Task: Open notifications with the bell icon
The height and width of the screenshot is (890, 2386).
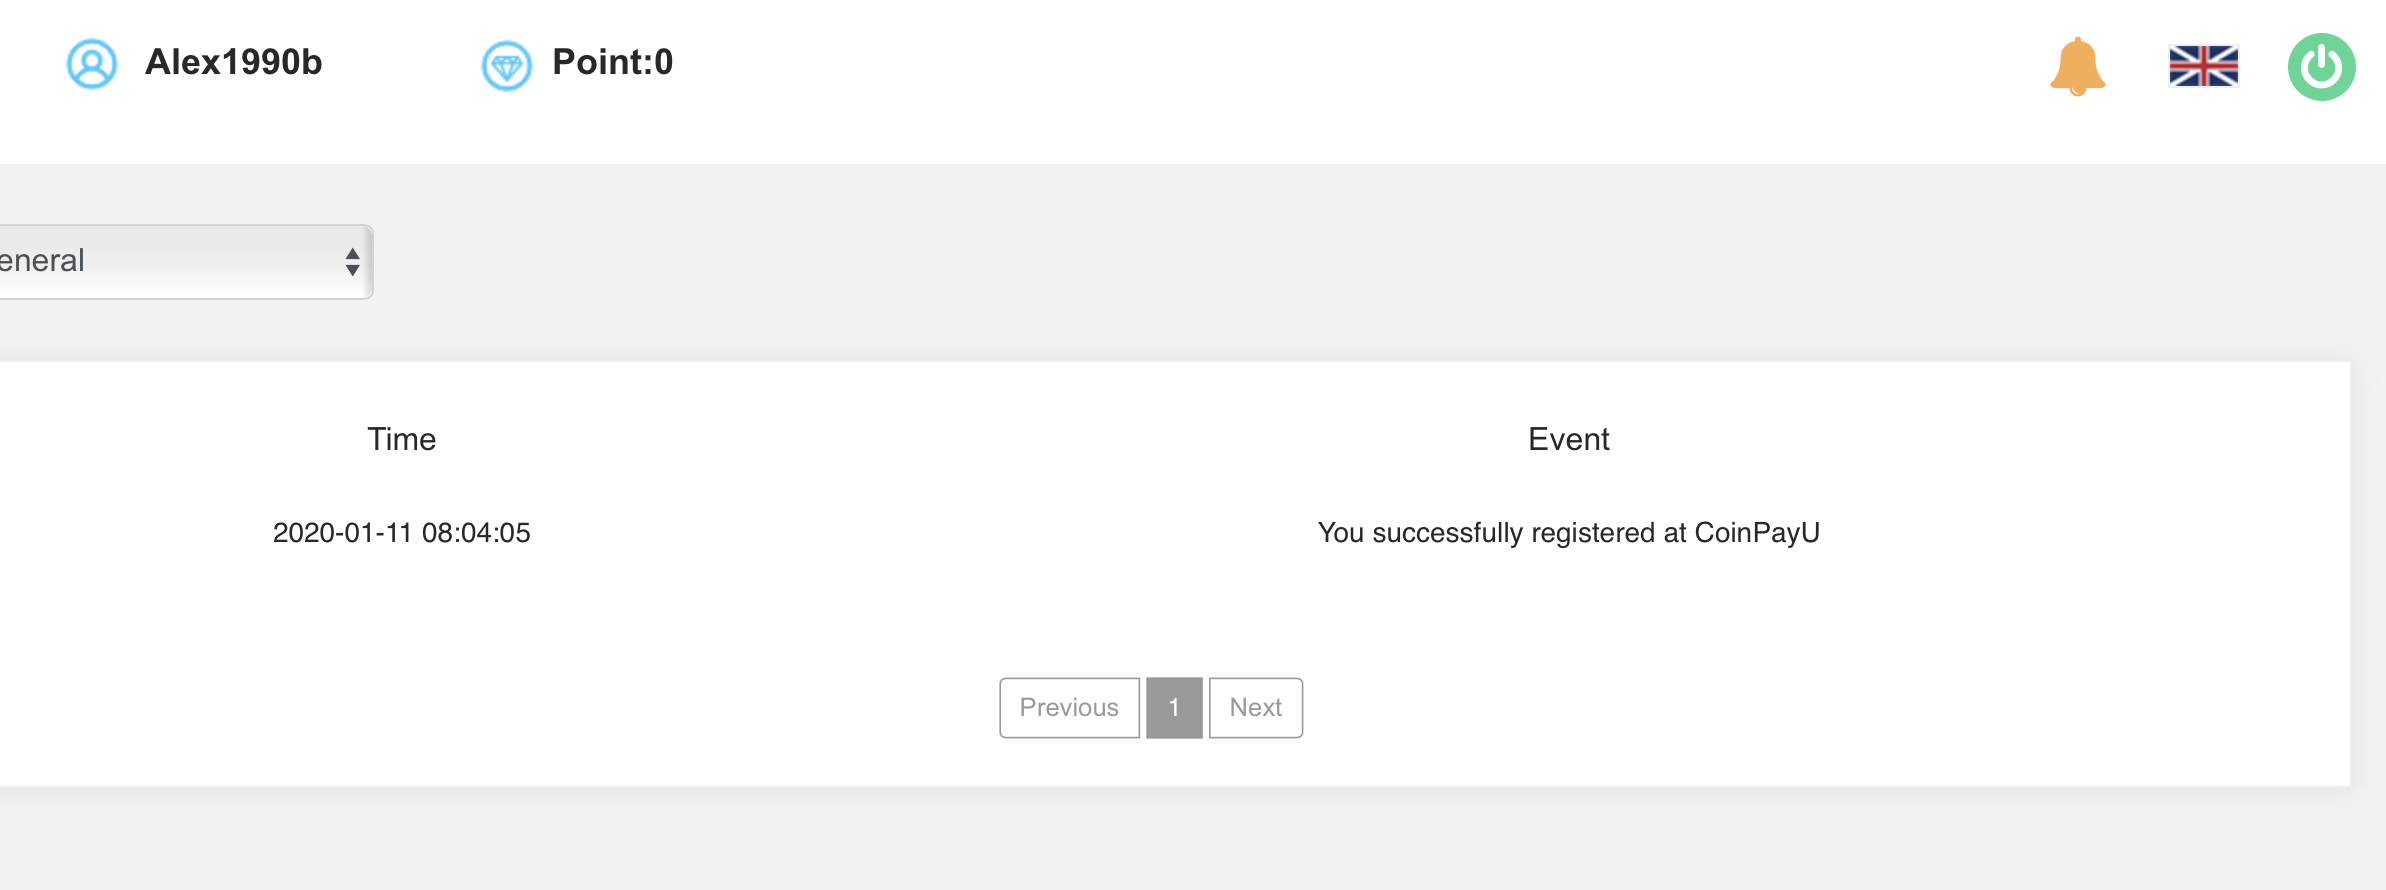Action: 2077,66
